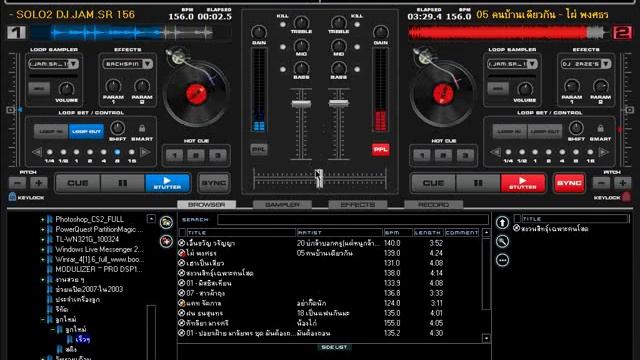This screenshot has width=640, height=360.
Task: Click deck 2 turntable vinyl record
Action: tap(442, 93)
